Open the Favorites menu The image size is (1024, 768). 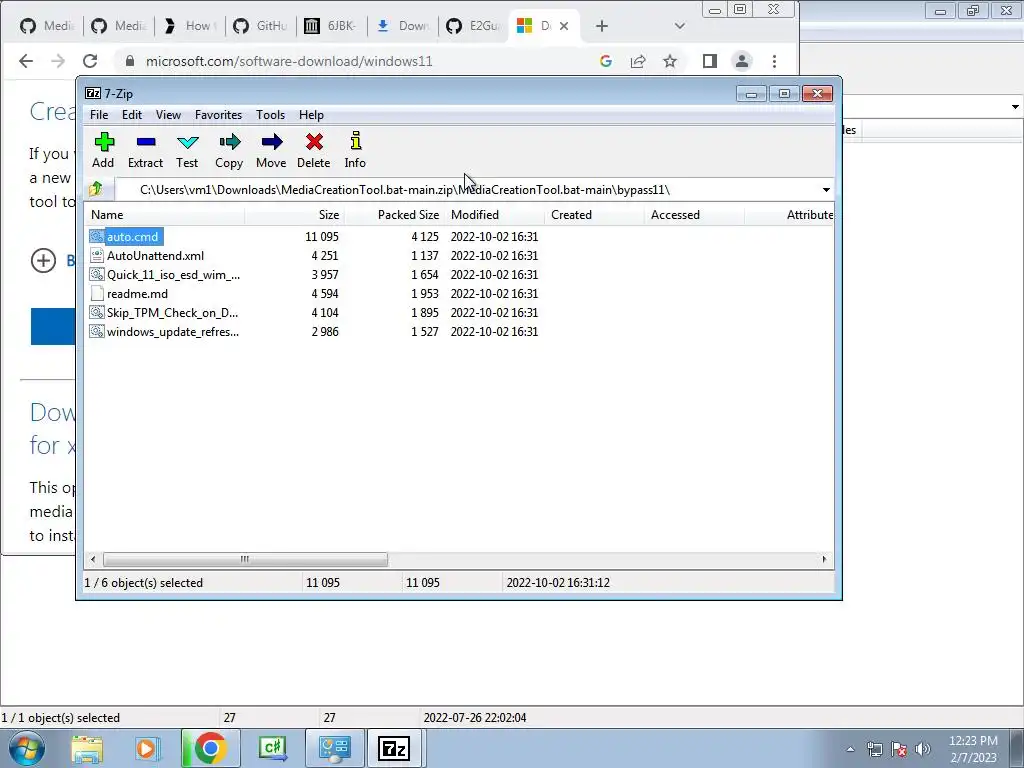[219, 114]
